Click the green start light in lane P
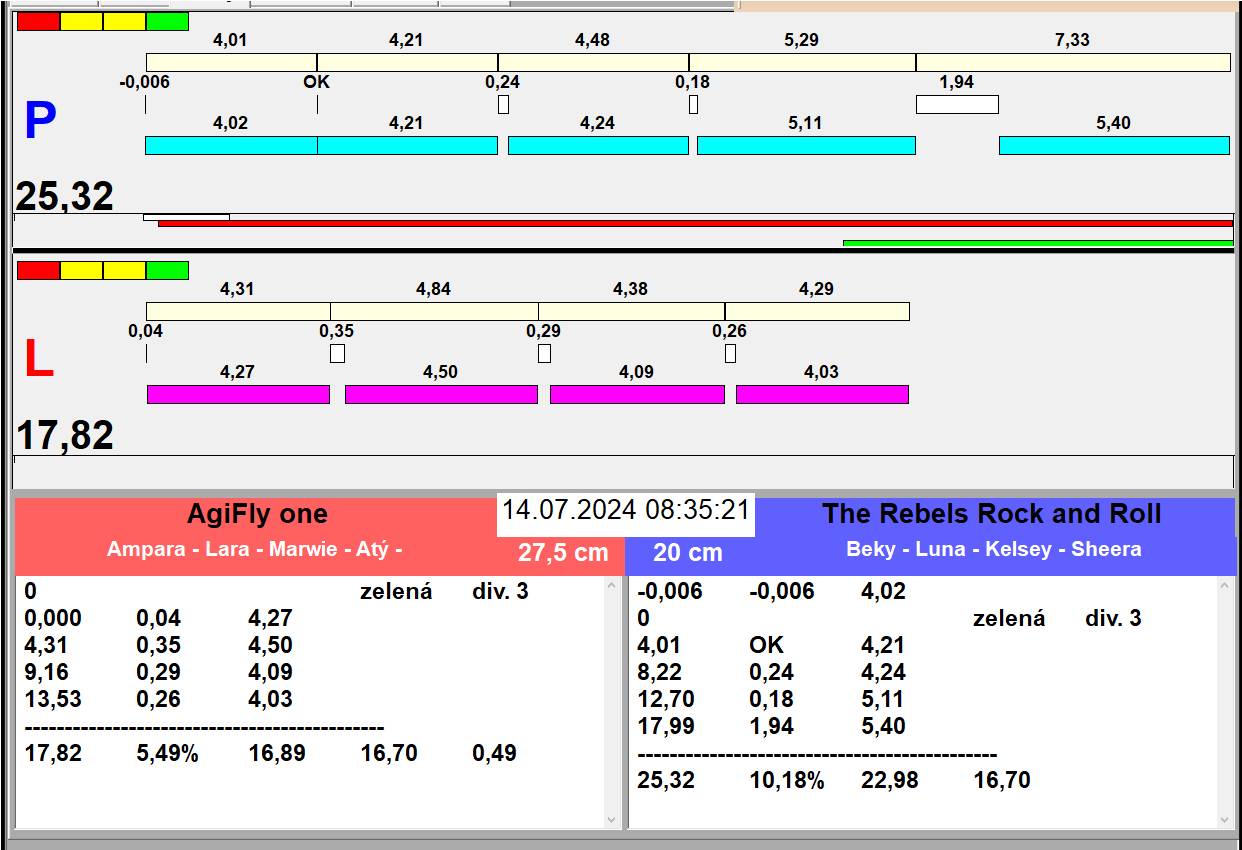The image size is (1242, 850). (167, 21)
